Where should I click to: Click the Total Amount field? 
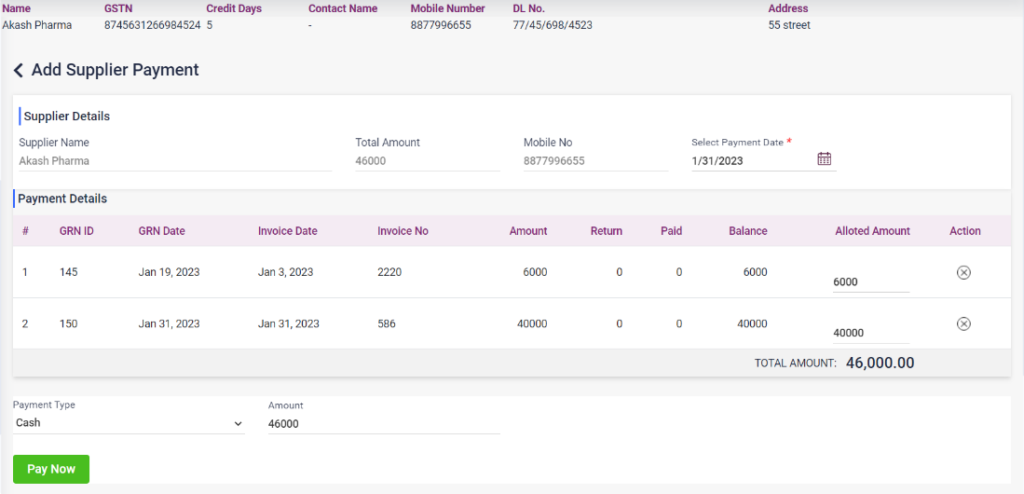427,160
